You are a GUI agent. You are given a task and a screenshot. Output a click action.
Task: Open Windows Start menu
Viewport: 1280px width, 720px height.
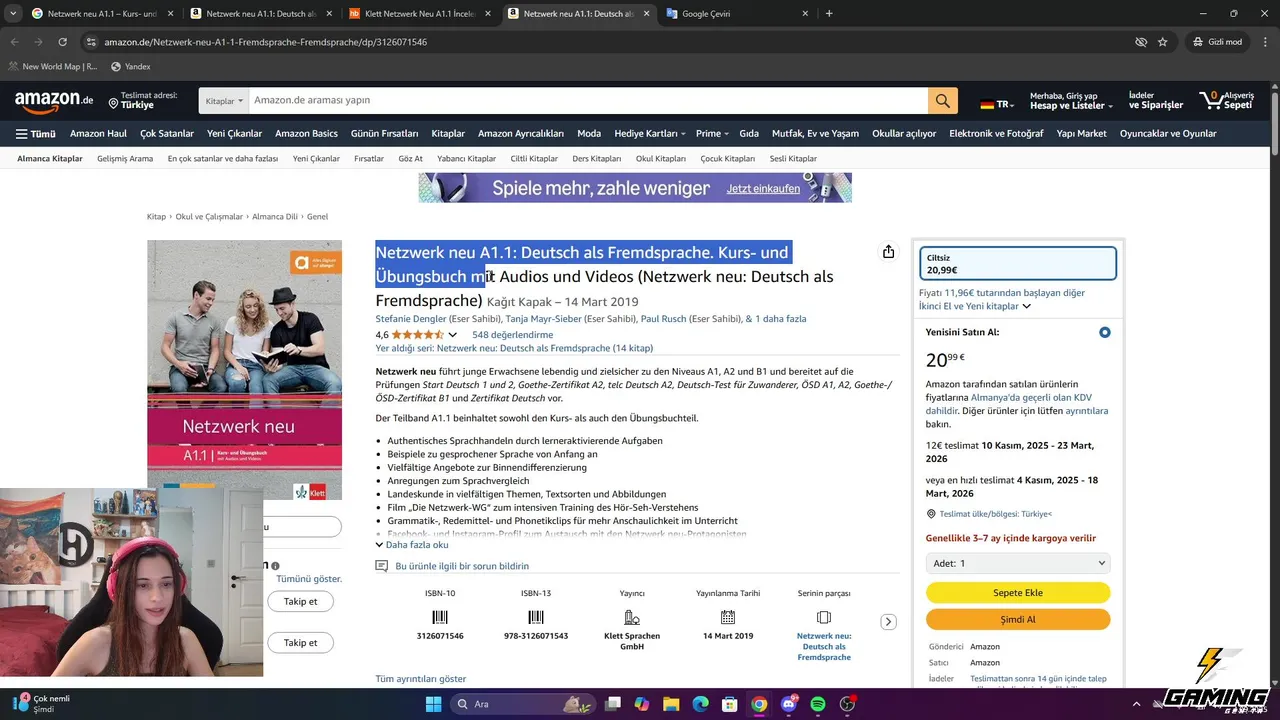(433, 704)
